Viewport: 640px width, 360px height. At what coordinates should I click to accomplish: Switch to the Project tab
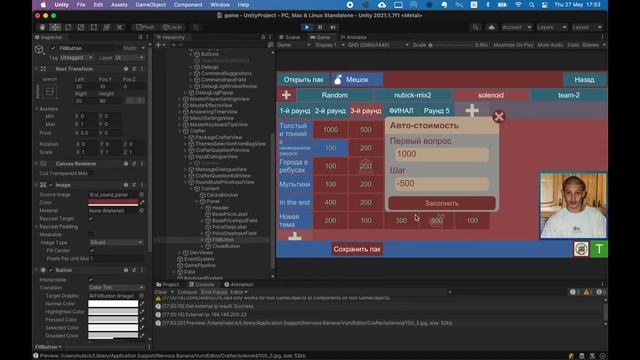click(168, 284)
